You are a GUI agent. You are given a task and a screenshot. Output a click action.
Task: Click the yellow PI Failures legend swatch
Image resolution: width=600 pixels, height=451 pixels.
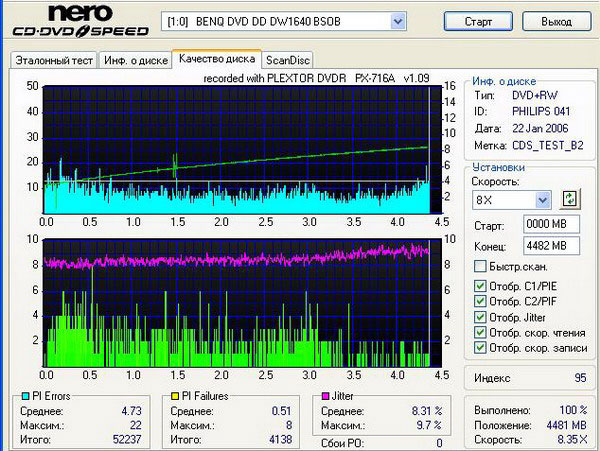175,396
